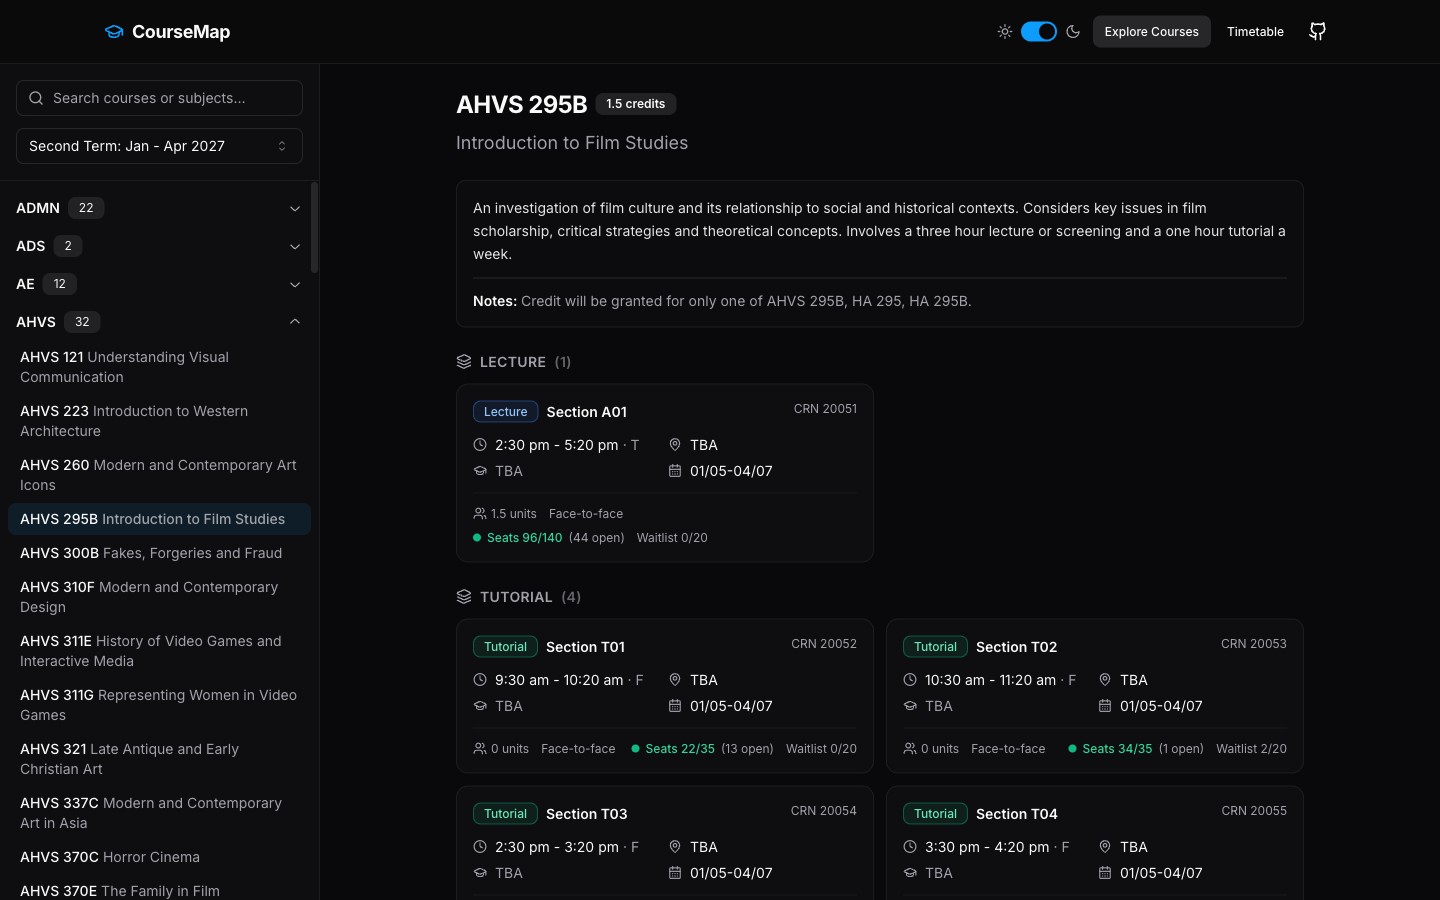This screenshot has width=1440, height=900.
Task: Click the LECTURE section layers icon
Action: click(x=464, y=362)
